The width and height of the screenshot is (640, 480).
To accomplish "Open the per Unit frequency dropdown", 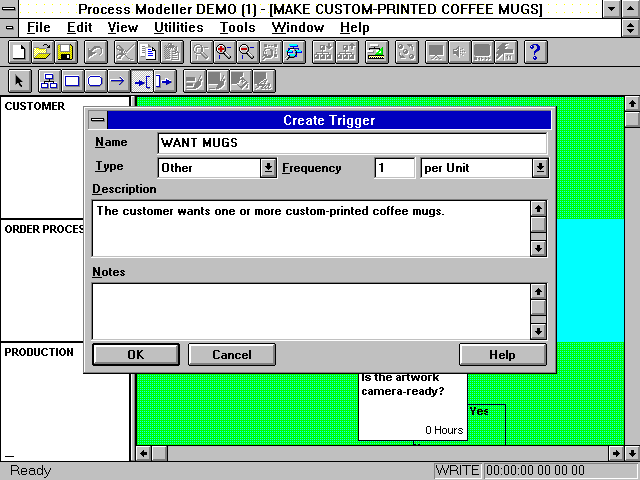I will tap(540, 168).
